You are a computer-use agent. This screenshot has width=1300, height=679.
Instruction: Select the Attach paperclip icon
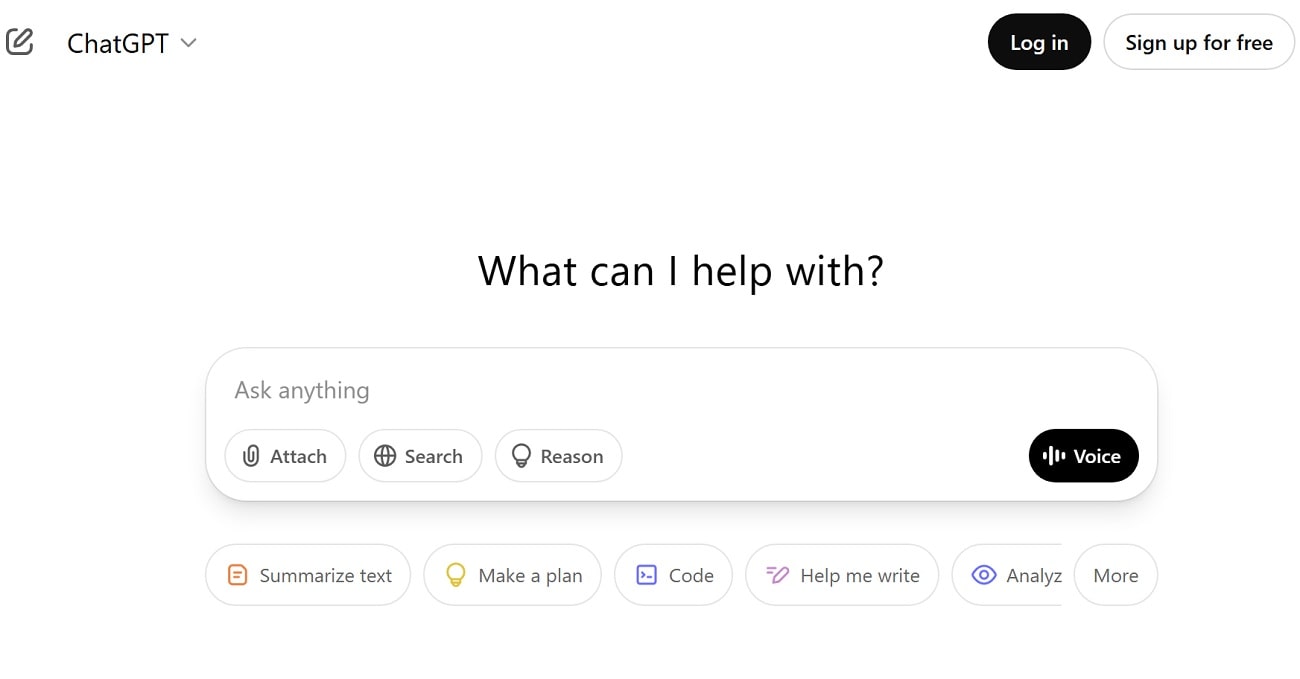pyautogui.click(x=252, y=456)
